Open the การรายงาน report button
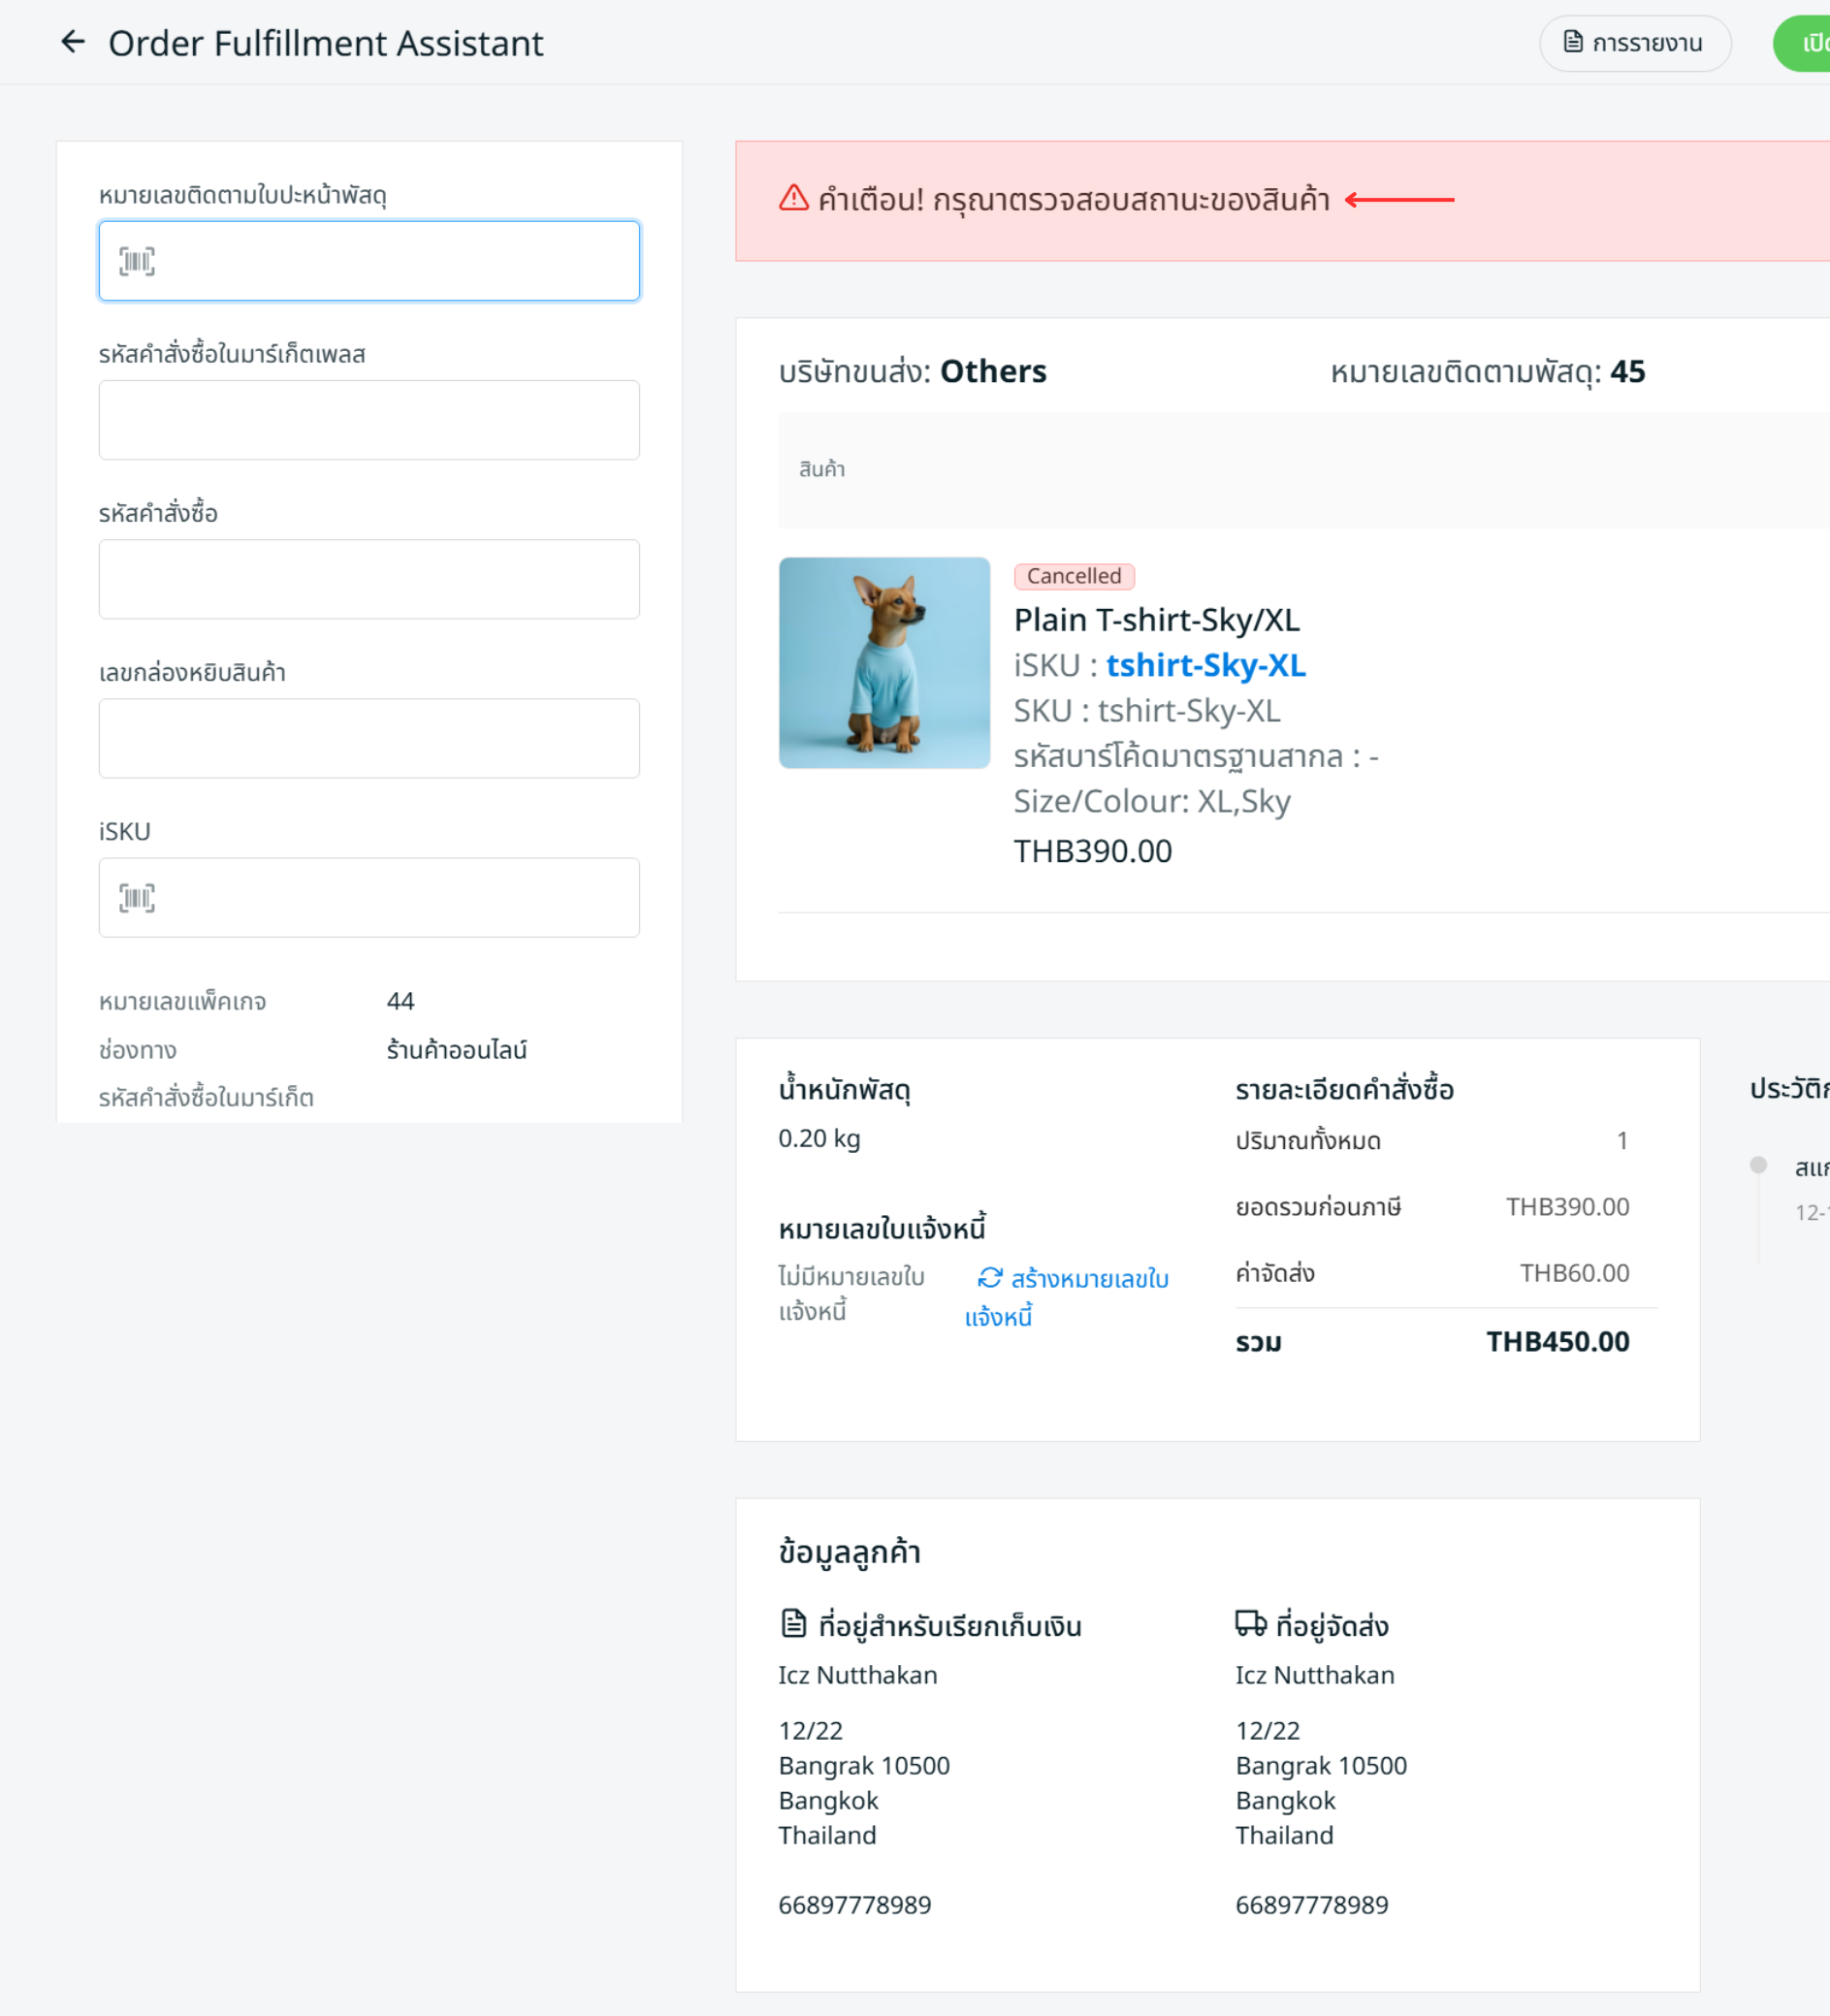 click(x=1634, y=43)
